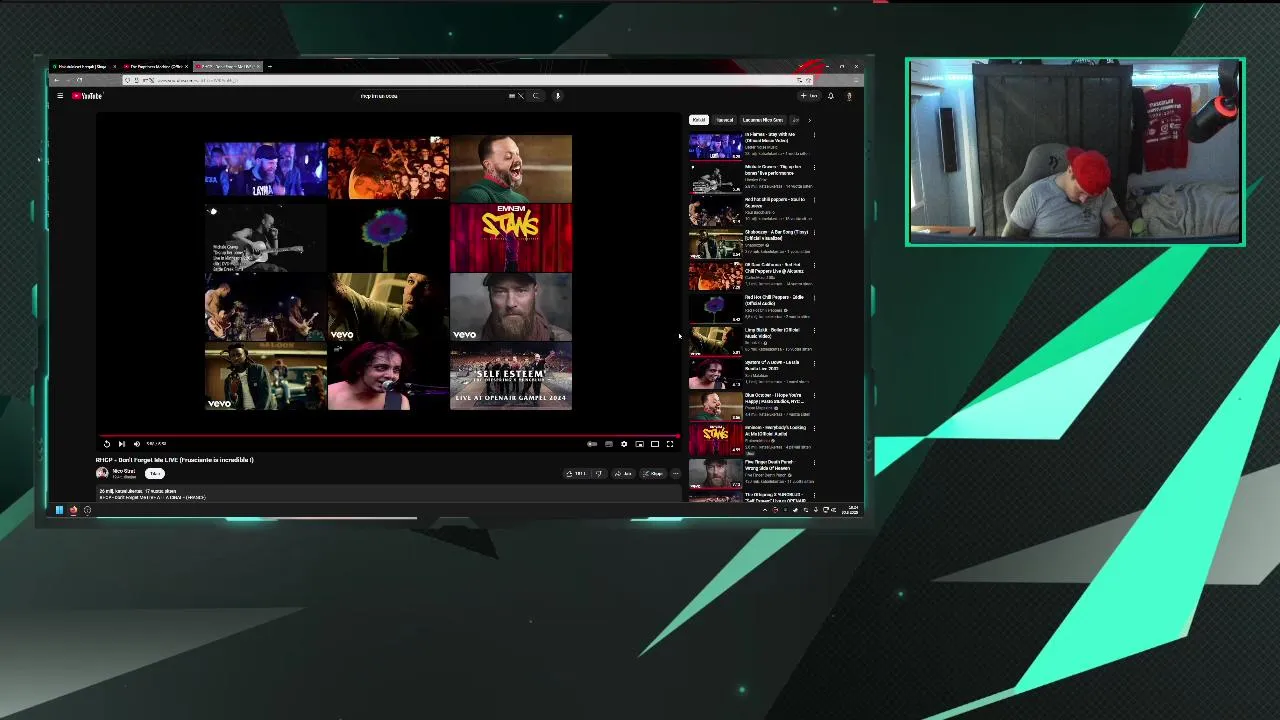1280x720 pixels.
Task: Replay the finished video
Action: click(x=107, y=444)
